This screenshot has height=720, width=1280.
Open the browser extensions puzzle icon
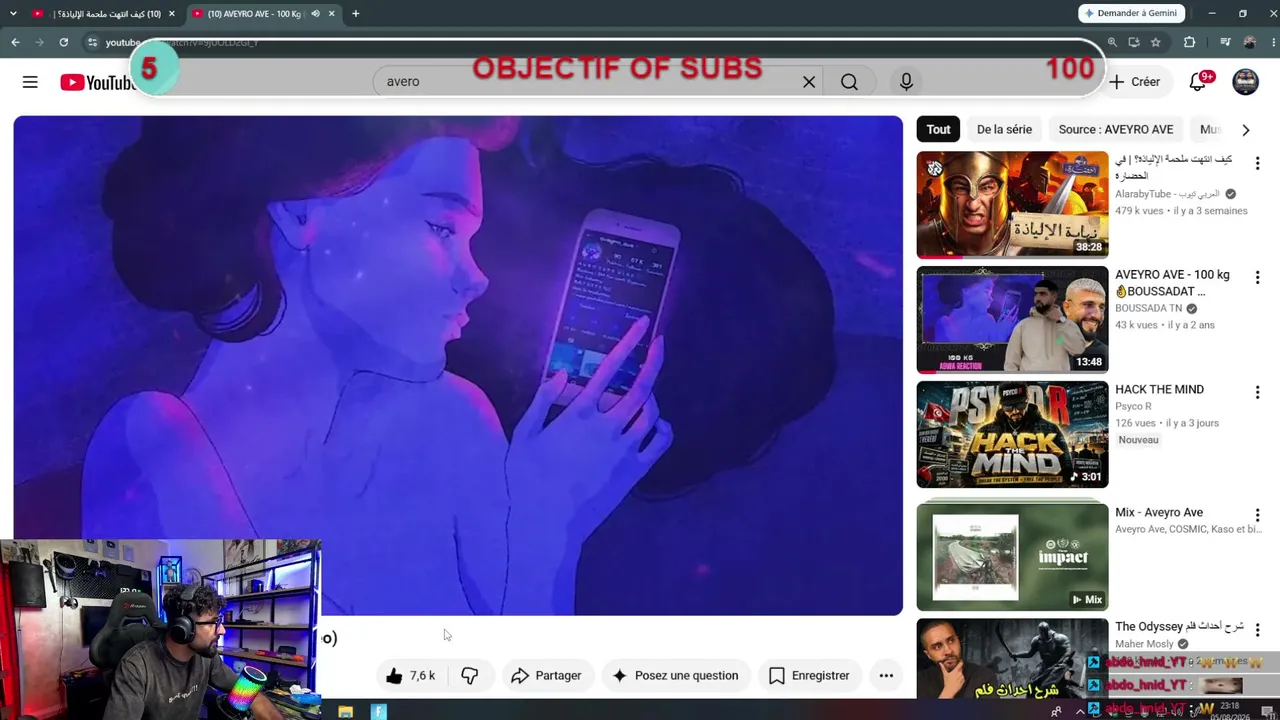coord(1189,42)
